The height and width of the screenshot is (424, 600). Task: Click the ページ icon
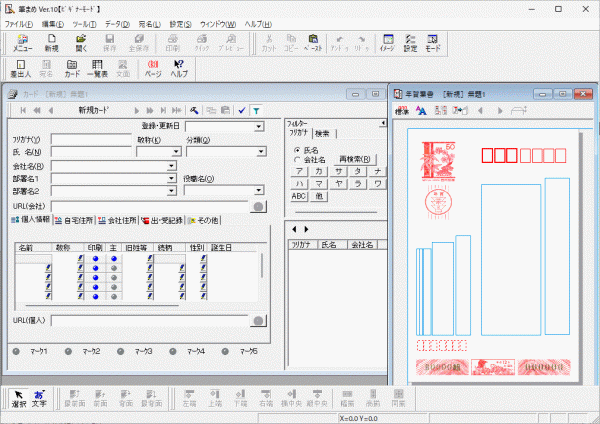pos(153,69)
